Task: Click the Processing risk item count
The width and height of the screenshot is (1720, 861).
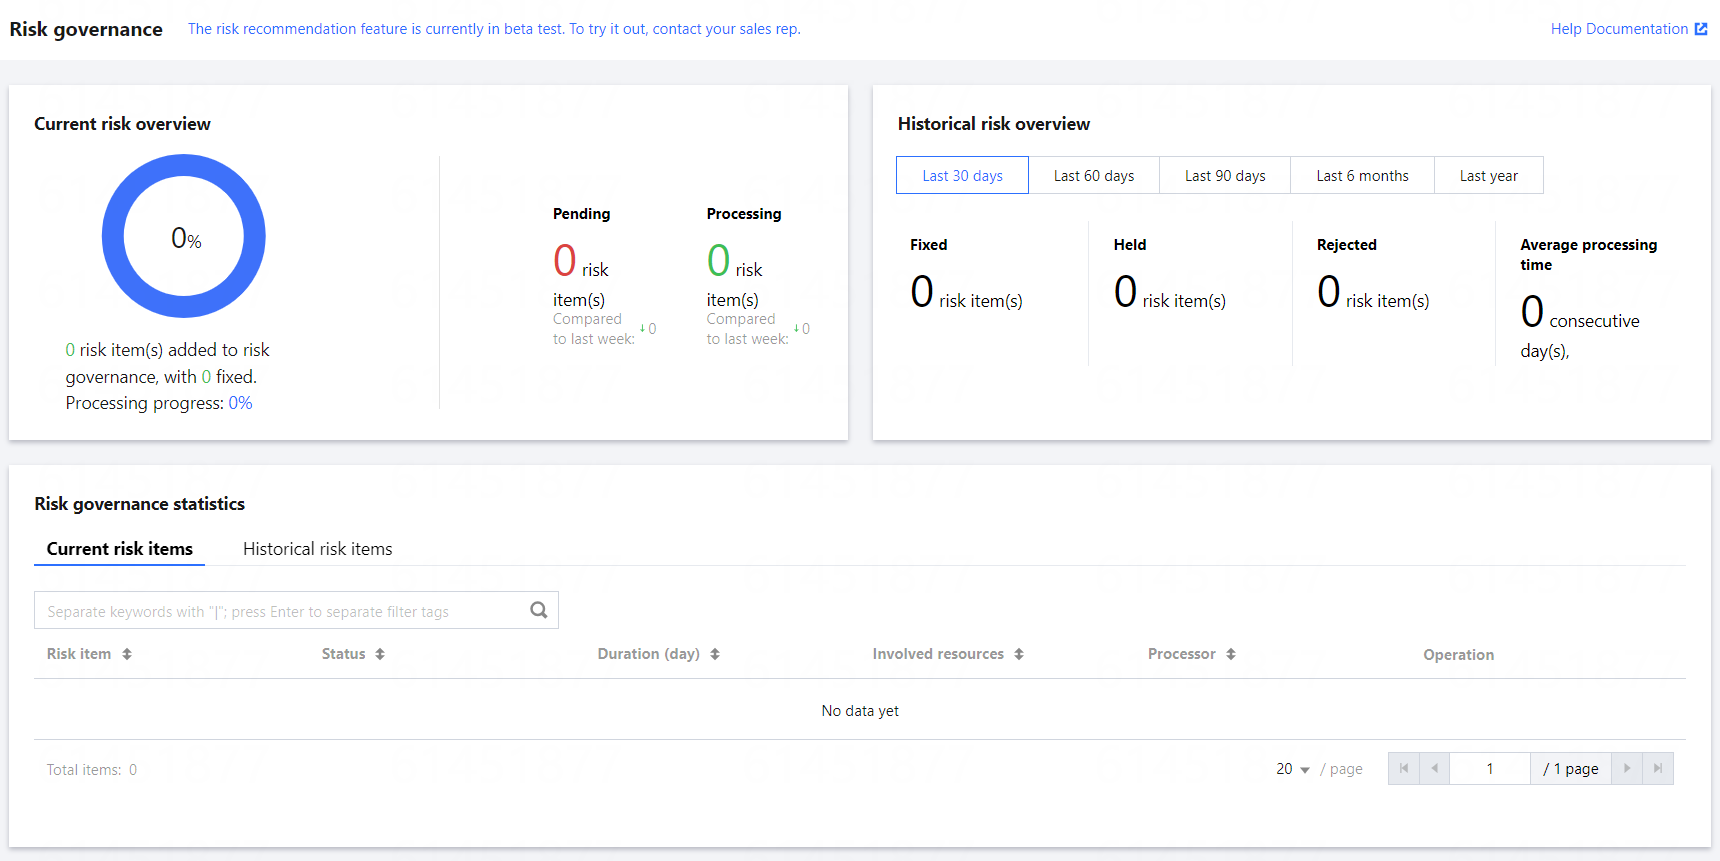Action: tap(718, 261)
